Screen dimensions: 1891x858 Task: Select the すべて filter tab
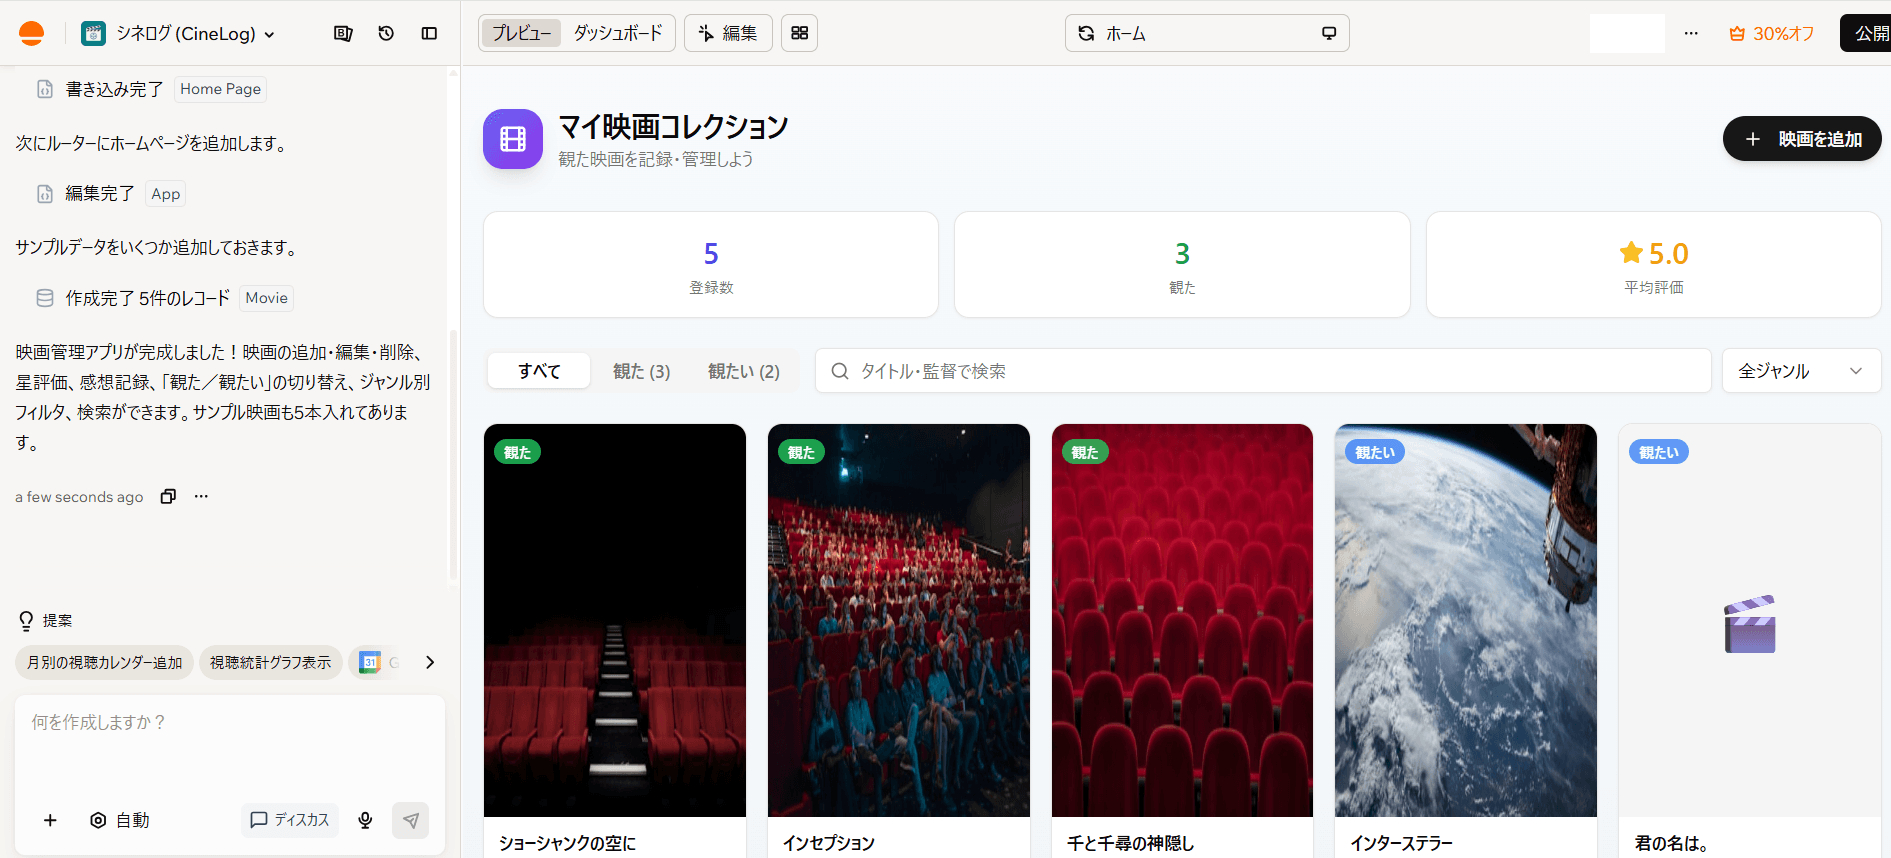(539, 371)
